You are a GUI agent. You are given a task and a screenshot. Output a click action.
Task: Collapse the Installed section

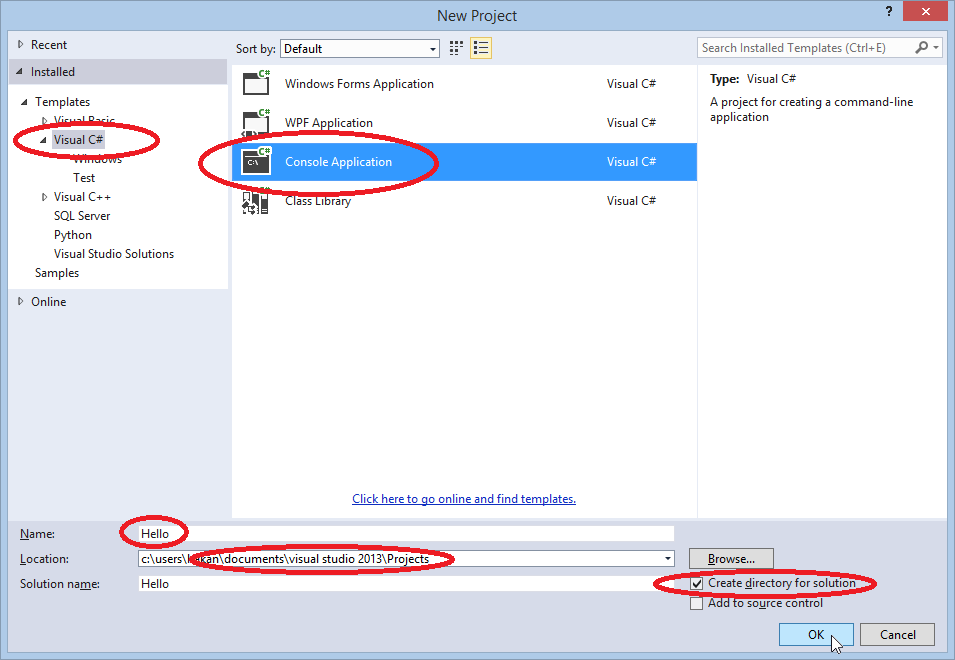pyautogui.click(x=20, y=72)
